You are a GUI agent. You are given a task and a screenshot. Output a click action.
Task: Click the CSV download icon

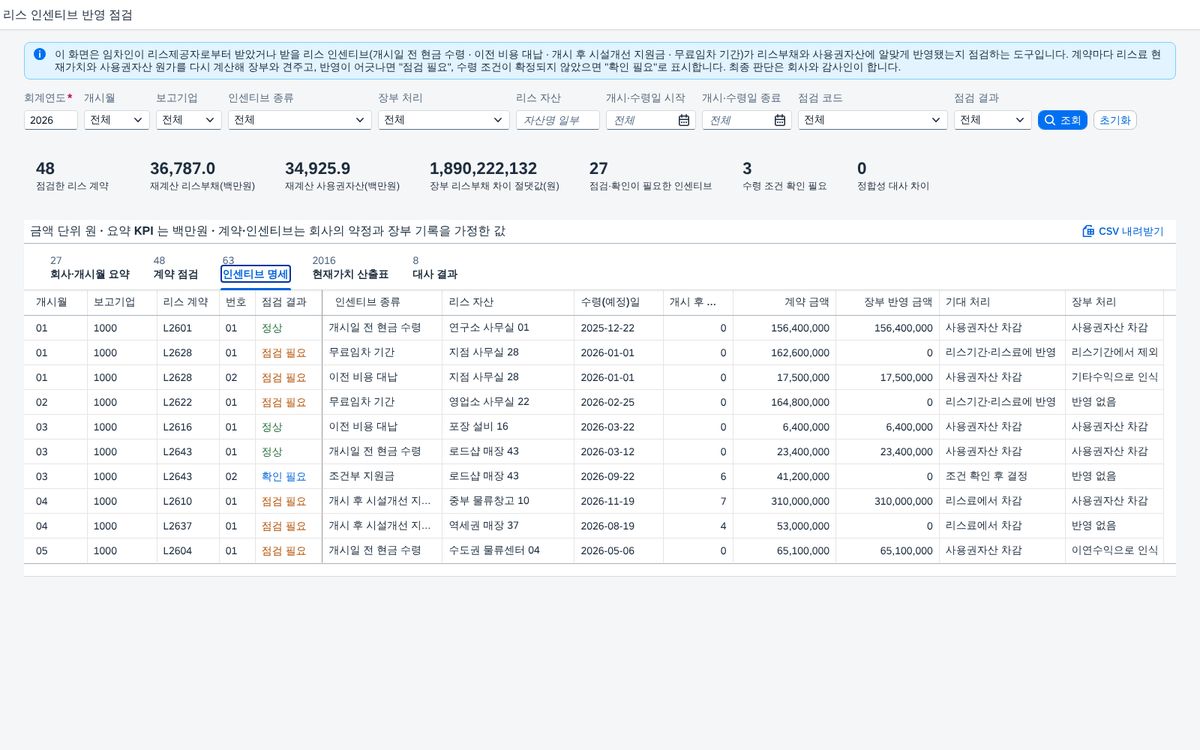click(x=1088, y=231)
